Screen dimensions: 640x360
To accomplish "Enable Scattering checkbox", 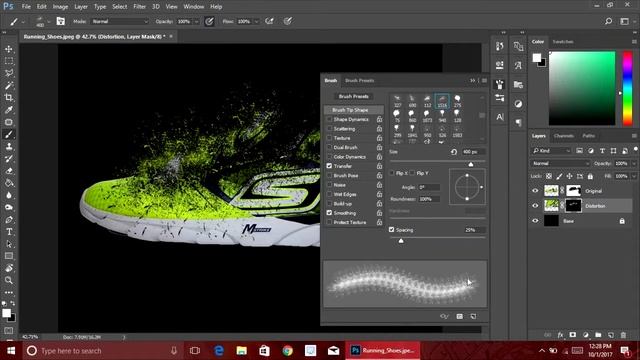I will click(329, 129).
